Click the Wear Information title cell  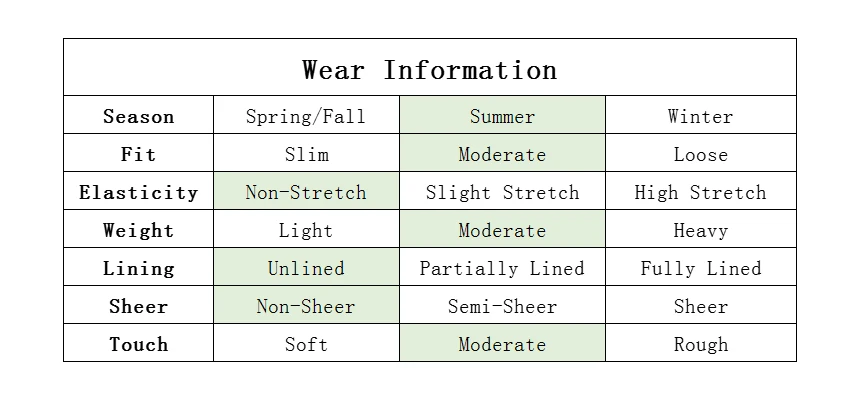click(x=429, y=67)
